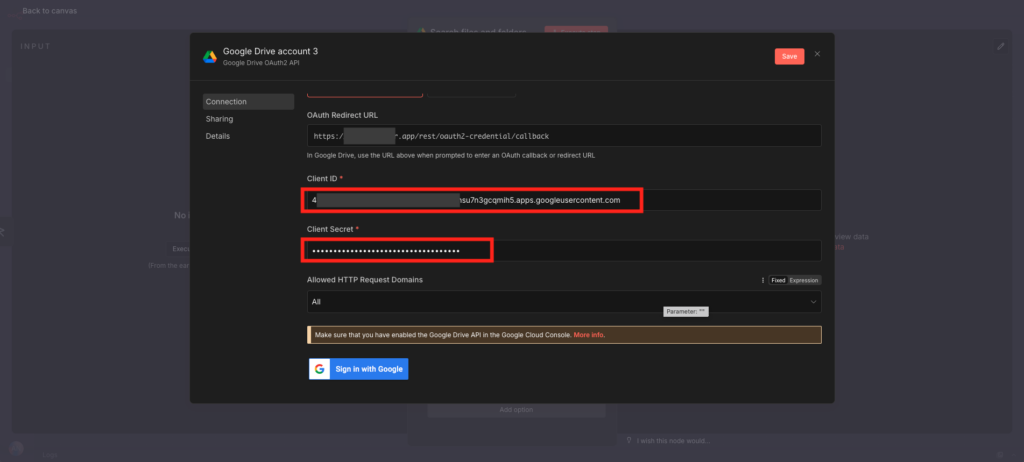Image resolution: width=1024 pixels, height=462 pixels.
Task: Click the pencil edit icon on canvas
Action: click(x=1001, y=46)
